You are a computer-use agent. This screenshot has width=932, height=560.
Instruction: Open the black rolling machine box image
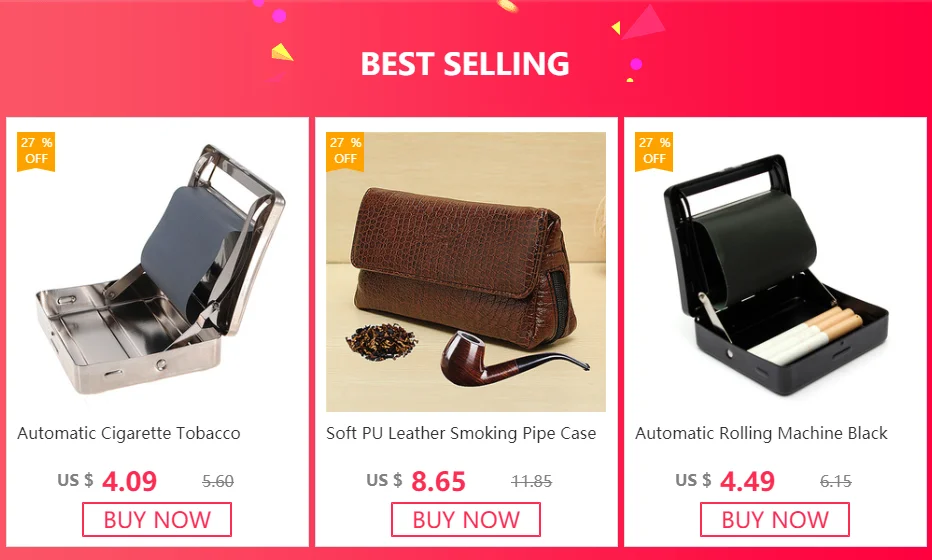click(x=776, y=275)
